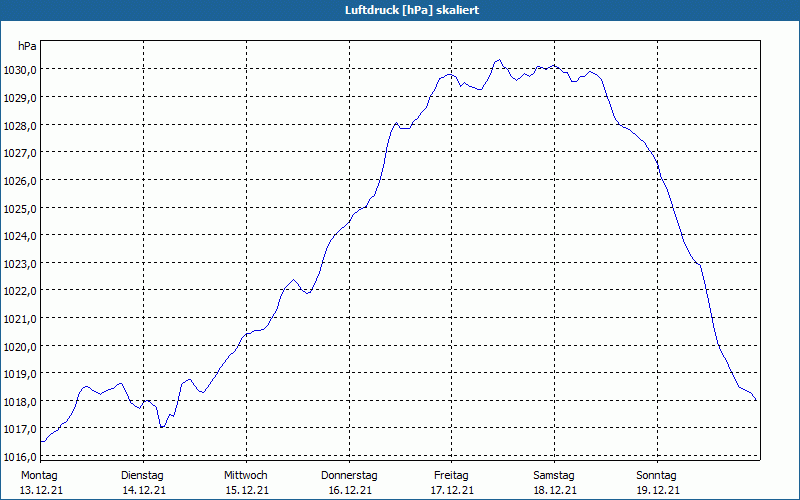Select the 1029,0 pressure axis label
The height and width of the screenshot is (500, 800).
[x=20, y=97]
